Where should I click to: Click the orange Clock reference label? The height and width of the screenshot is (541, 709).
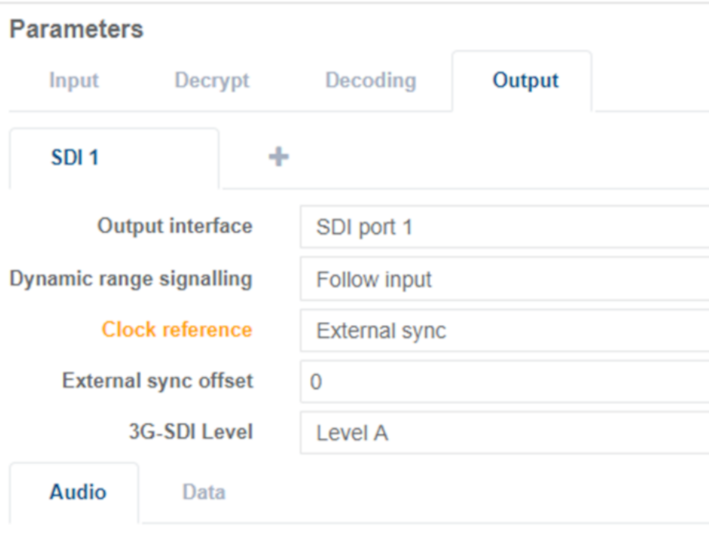click(x=177, y=330)
